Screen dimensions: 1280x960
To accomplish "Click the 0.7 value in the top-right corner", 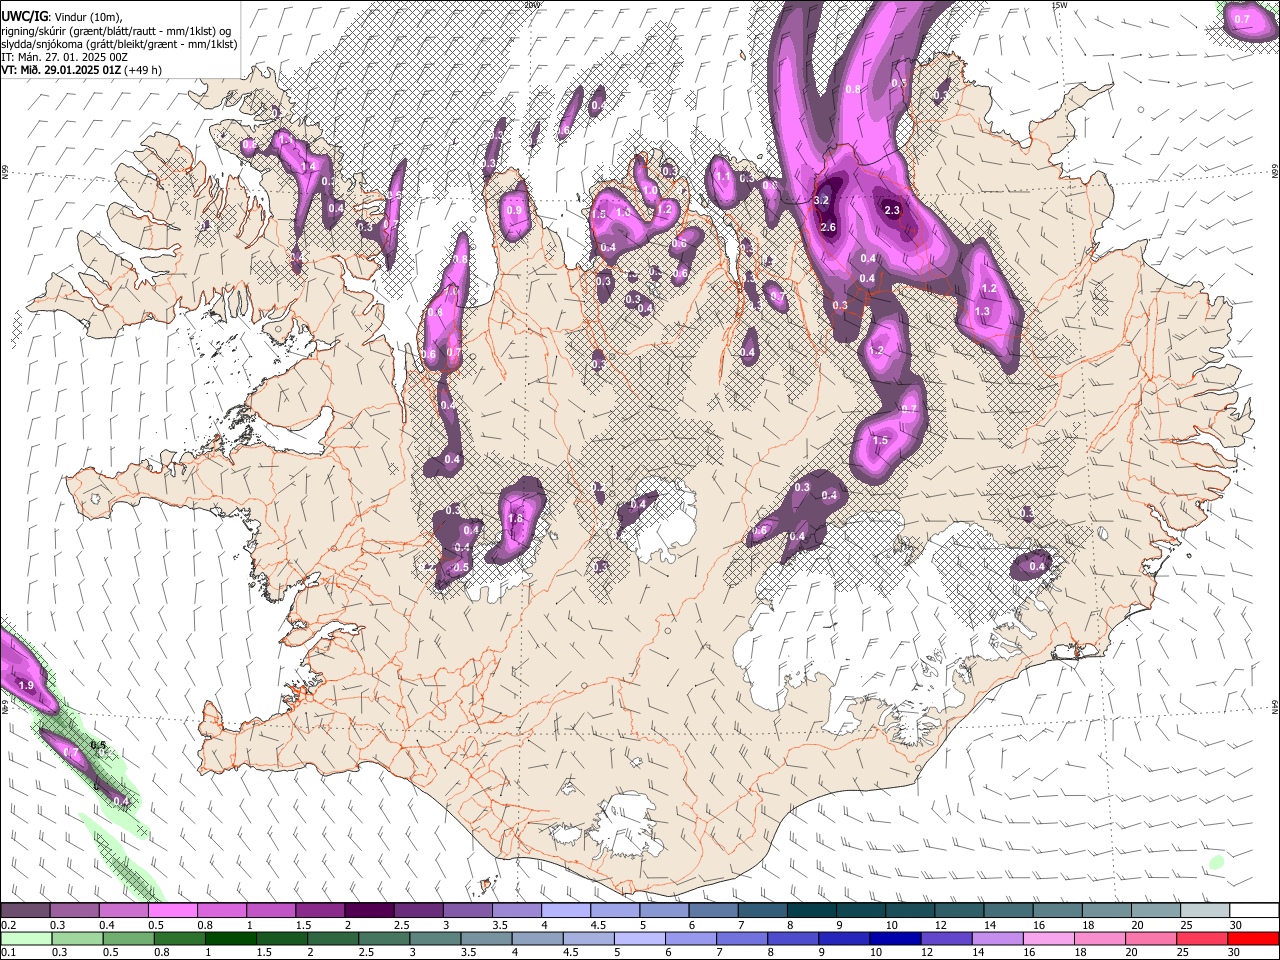I will click(x=1241, y=19).
